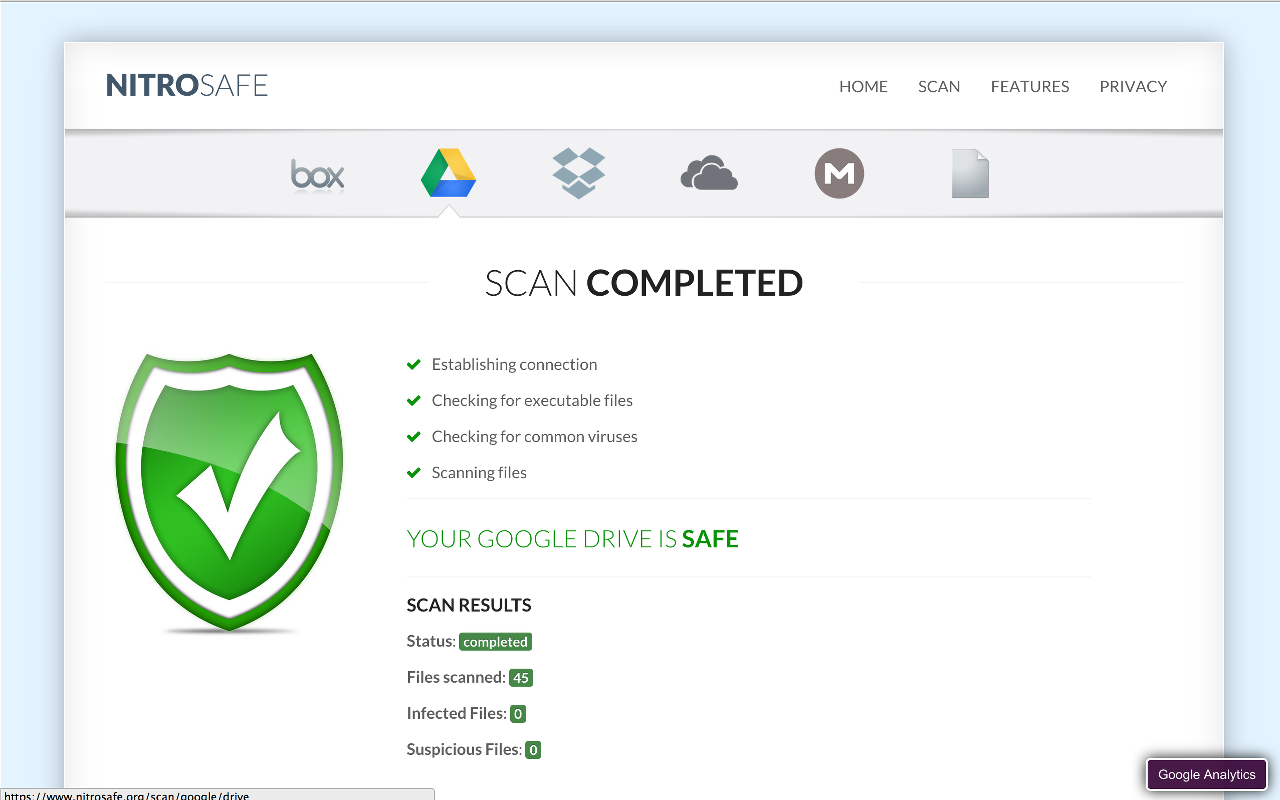Viewport: 1280px width, 800px height.
Task: Navigate to the FEATURES page
Action: pyautogui.click(x=1030, y=87)
